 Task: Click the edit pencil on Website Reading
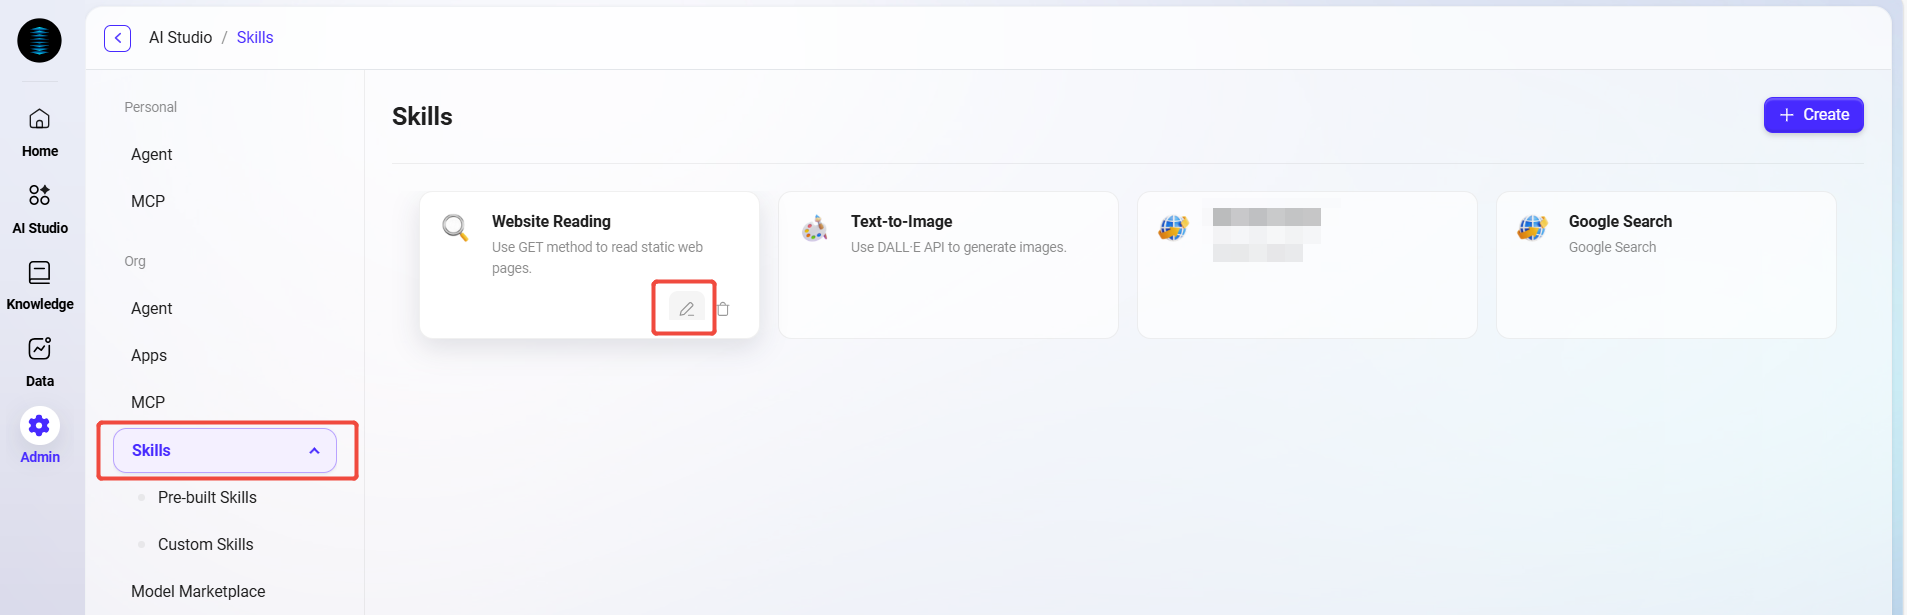point(686,309)
